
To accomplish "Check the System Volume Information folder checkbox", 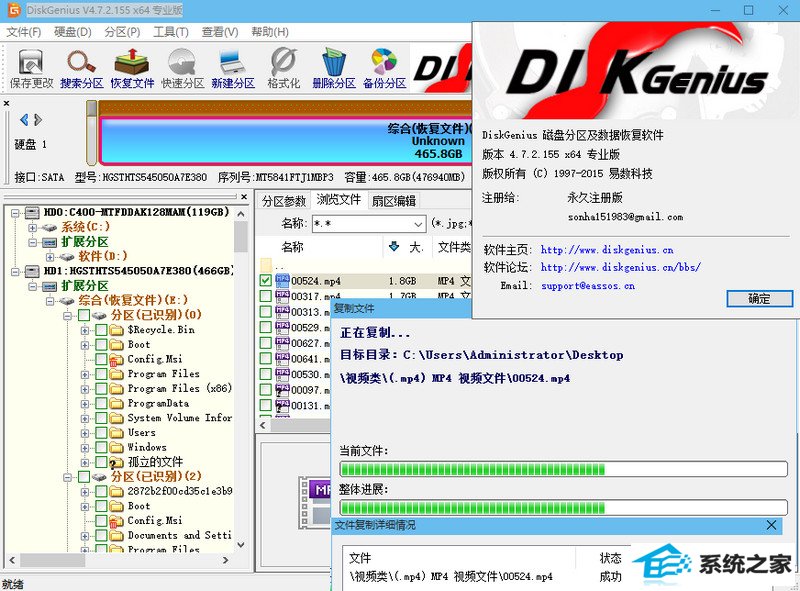I will tap(101, 418).
